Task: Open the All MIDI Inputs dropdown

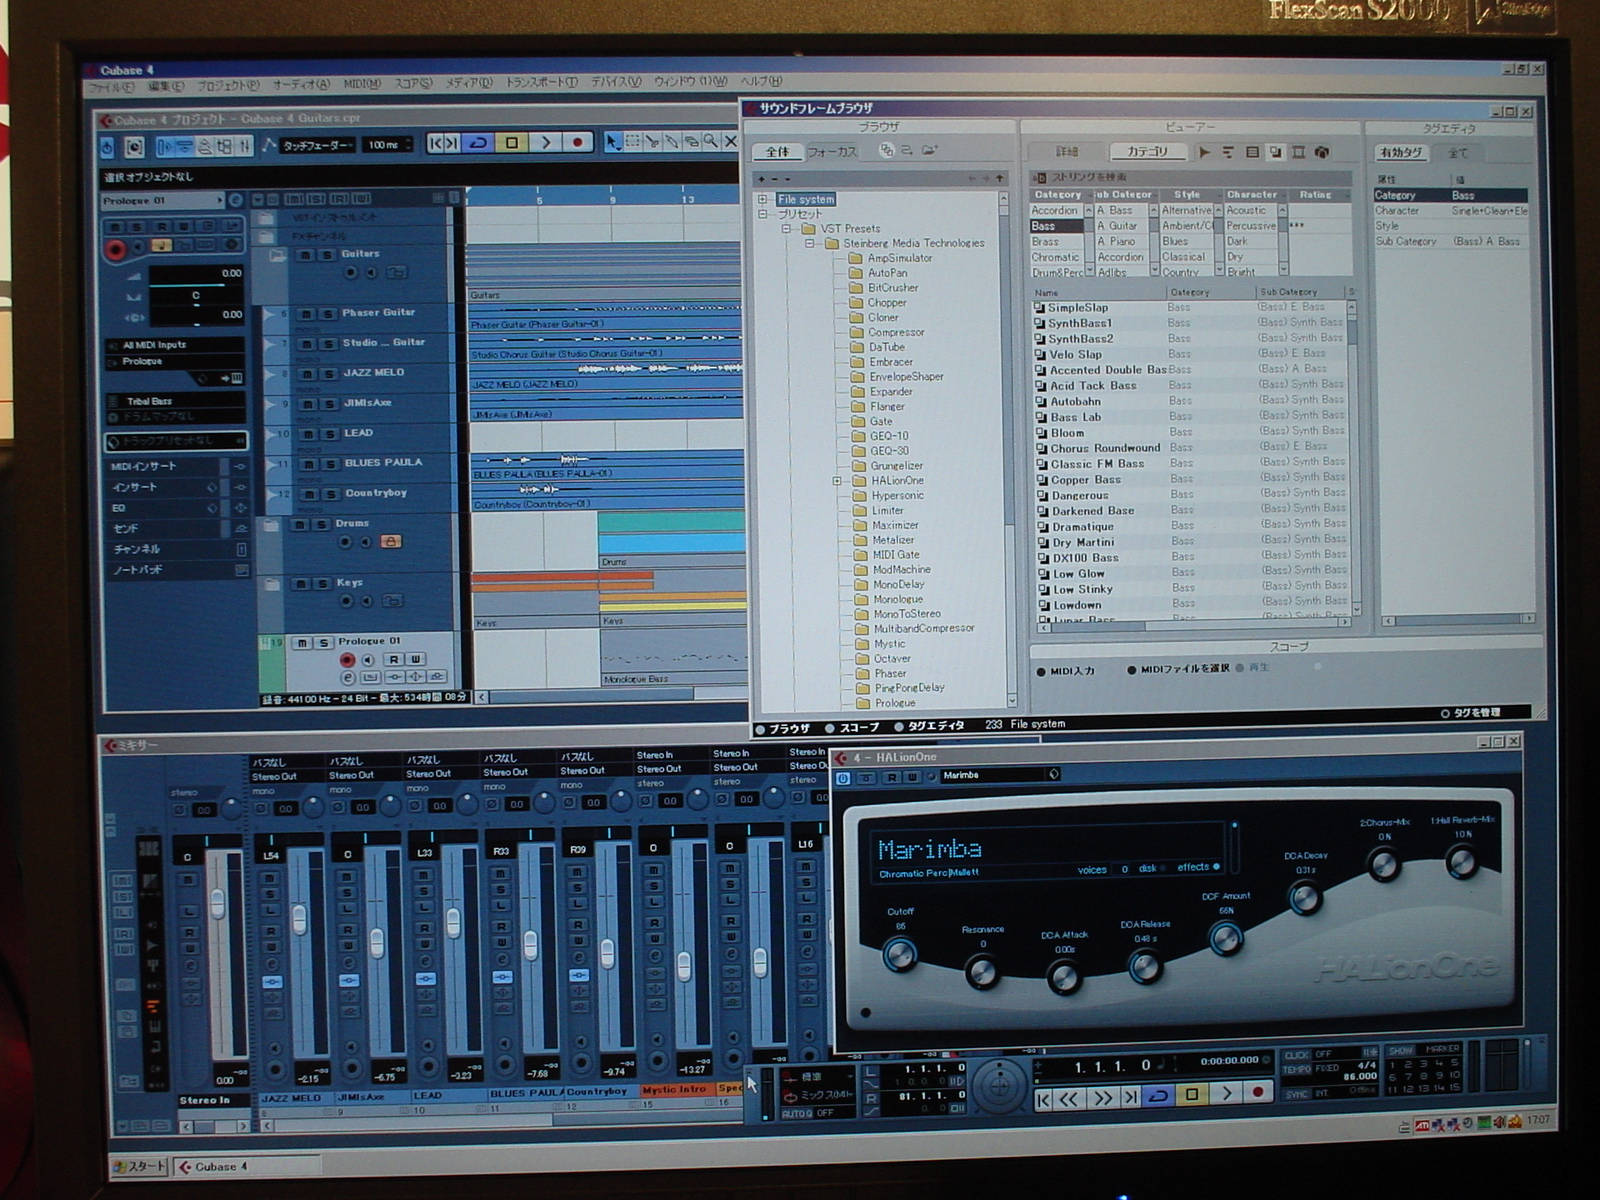Action: pyautogui.click(x=175, y=345)
